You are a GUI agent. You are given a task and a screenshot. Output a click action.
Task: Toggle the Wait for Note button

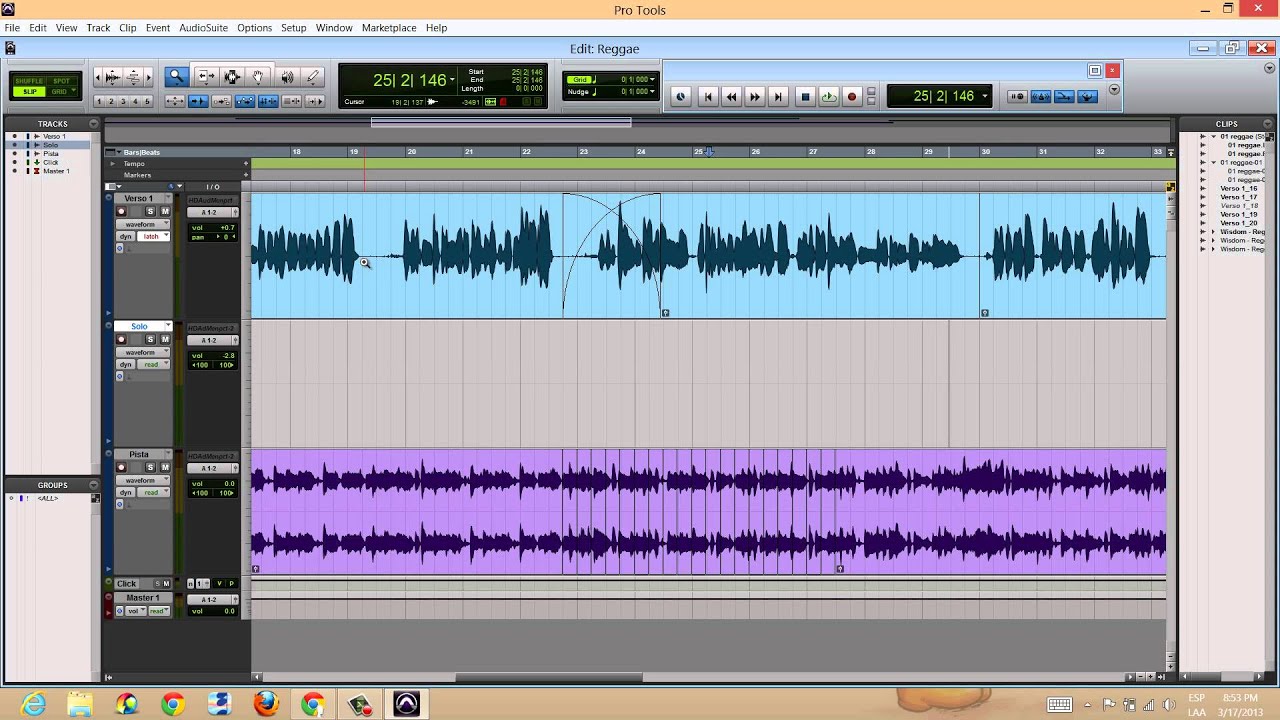pyautogui.click(x=1017, y=97)
